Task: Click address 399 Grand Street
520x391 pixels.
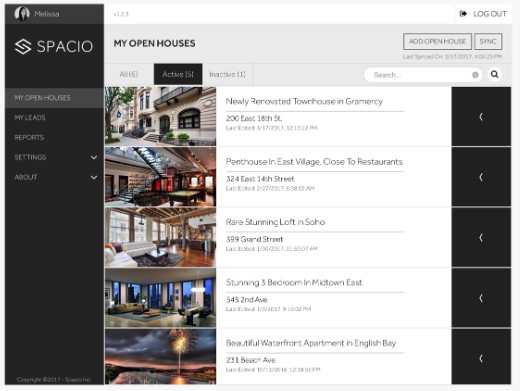Action: [x=254, y=239]
